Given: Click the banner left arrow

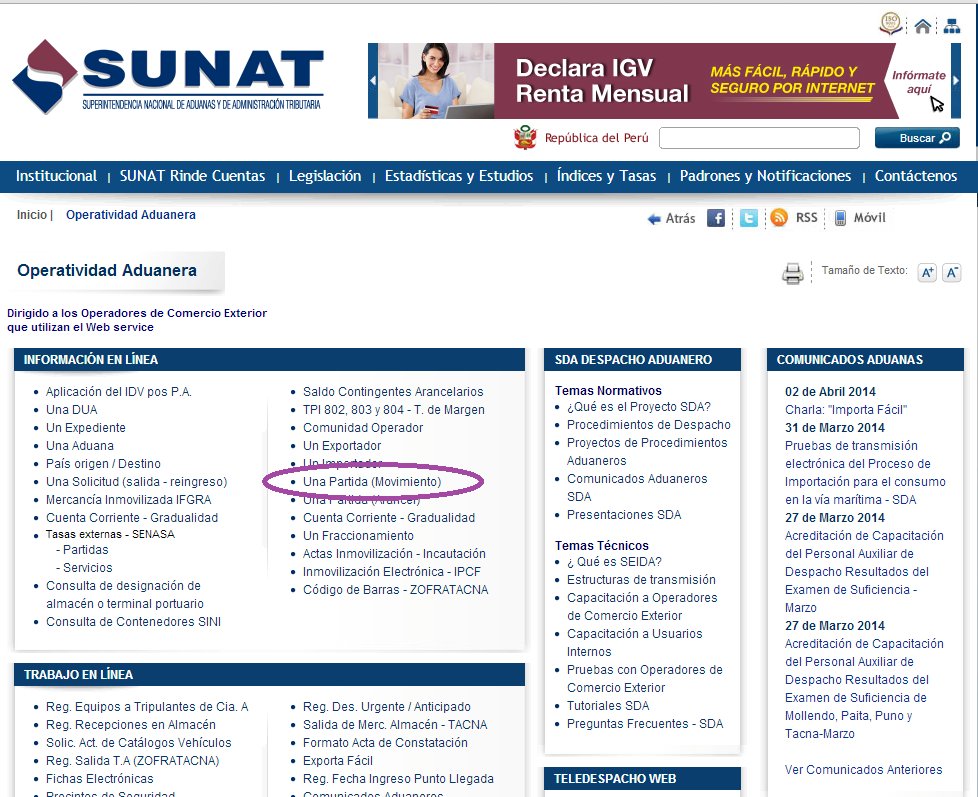Looking at the screenshot, I should (373, 80).
